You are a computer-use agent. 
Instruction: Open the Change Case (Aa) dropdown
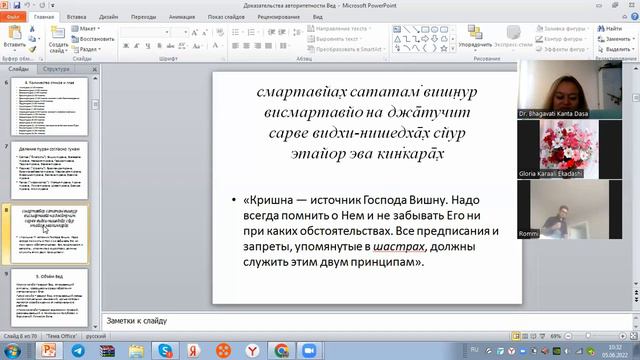[198, 46]
